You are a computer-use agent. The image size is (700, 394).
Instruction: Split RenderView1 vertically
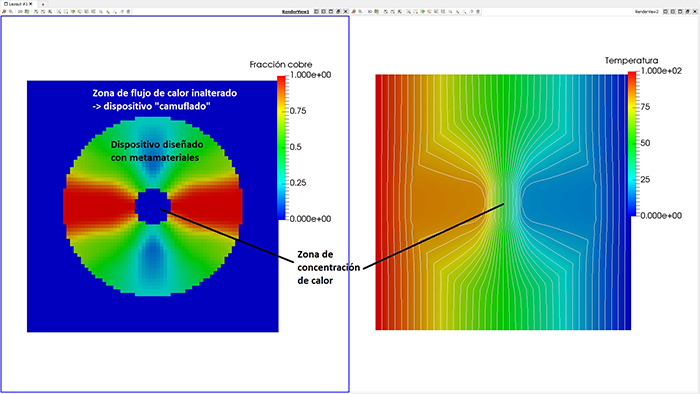(324, 12)
